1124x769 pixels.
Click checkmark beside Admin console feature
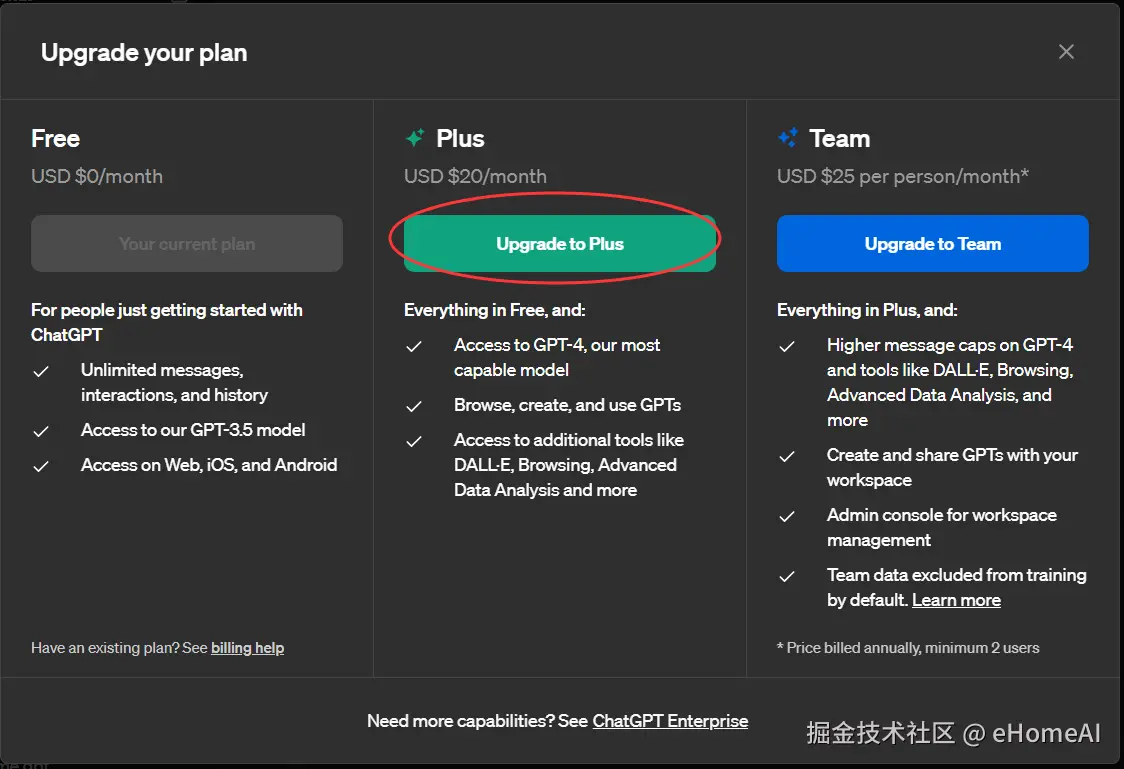[787, 516]
